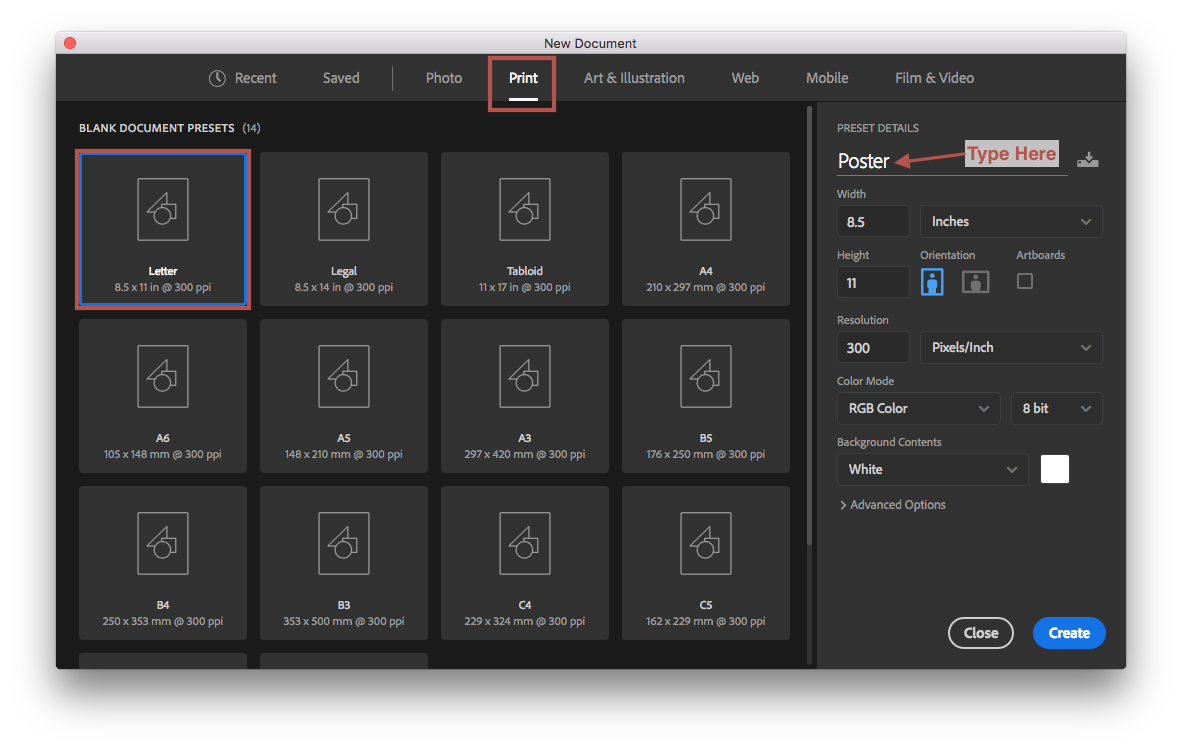The width and height of the screenshot is (1182, 749).
Task: Click the white background color swatch
Action: 1055,469
